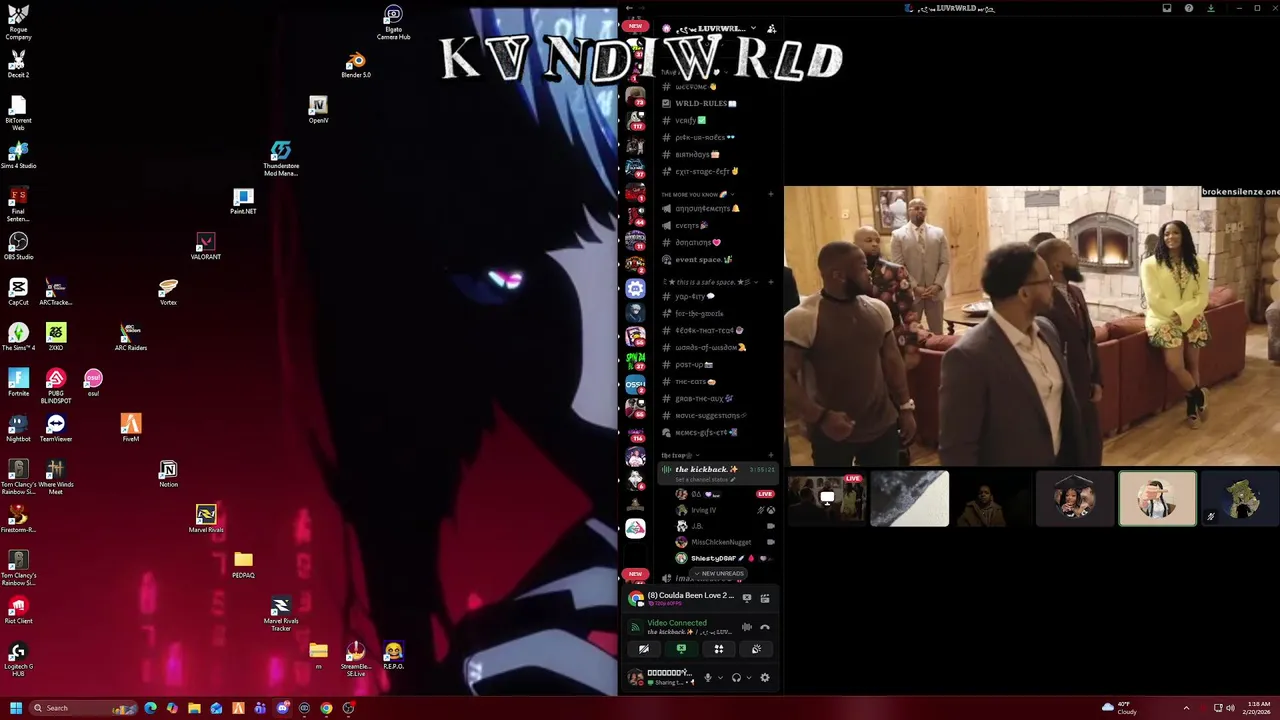
Task: Collapse THE MORE YOU KNOW category
Action: click(x=699, y=195)
